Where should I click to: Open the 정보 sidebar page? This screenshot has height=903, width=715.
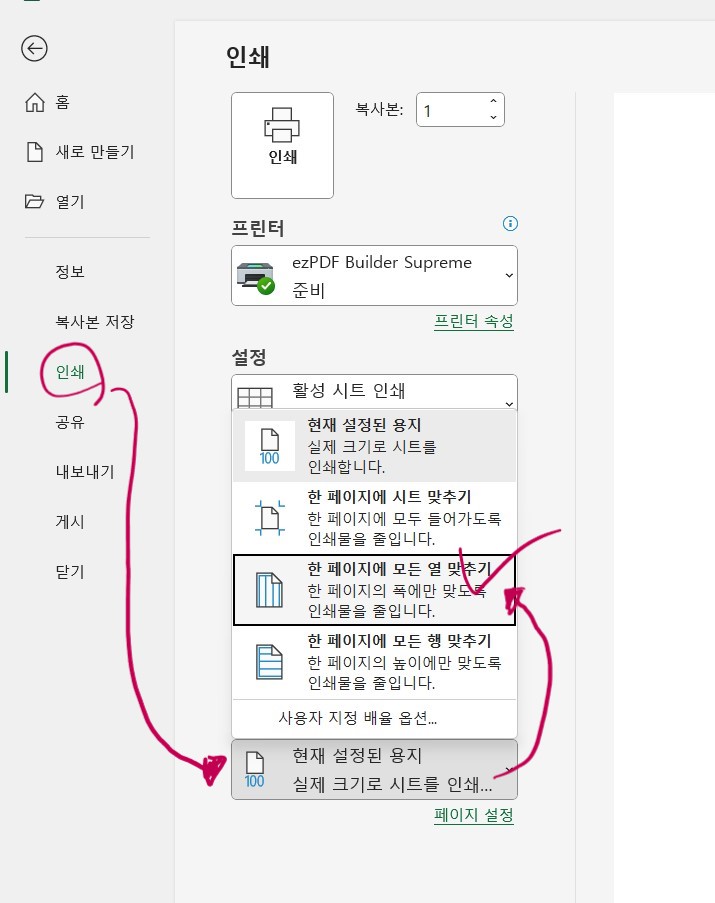pyautogui.click(x=70, y=271)
